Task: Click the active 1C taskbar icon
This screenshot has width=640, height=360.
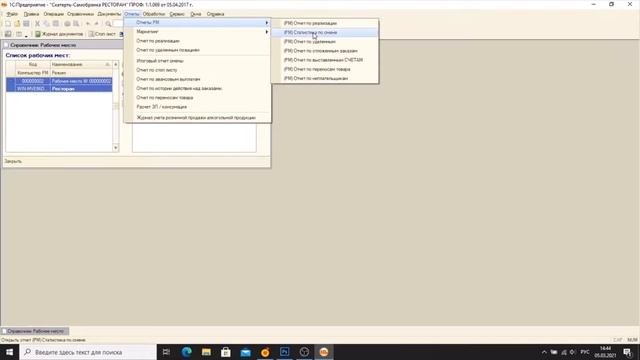Action: [324, 352]
